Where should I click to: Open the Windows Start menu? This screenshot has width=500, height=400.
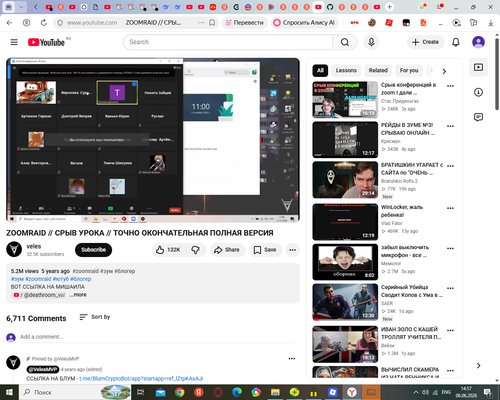(9, 392)
